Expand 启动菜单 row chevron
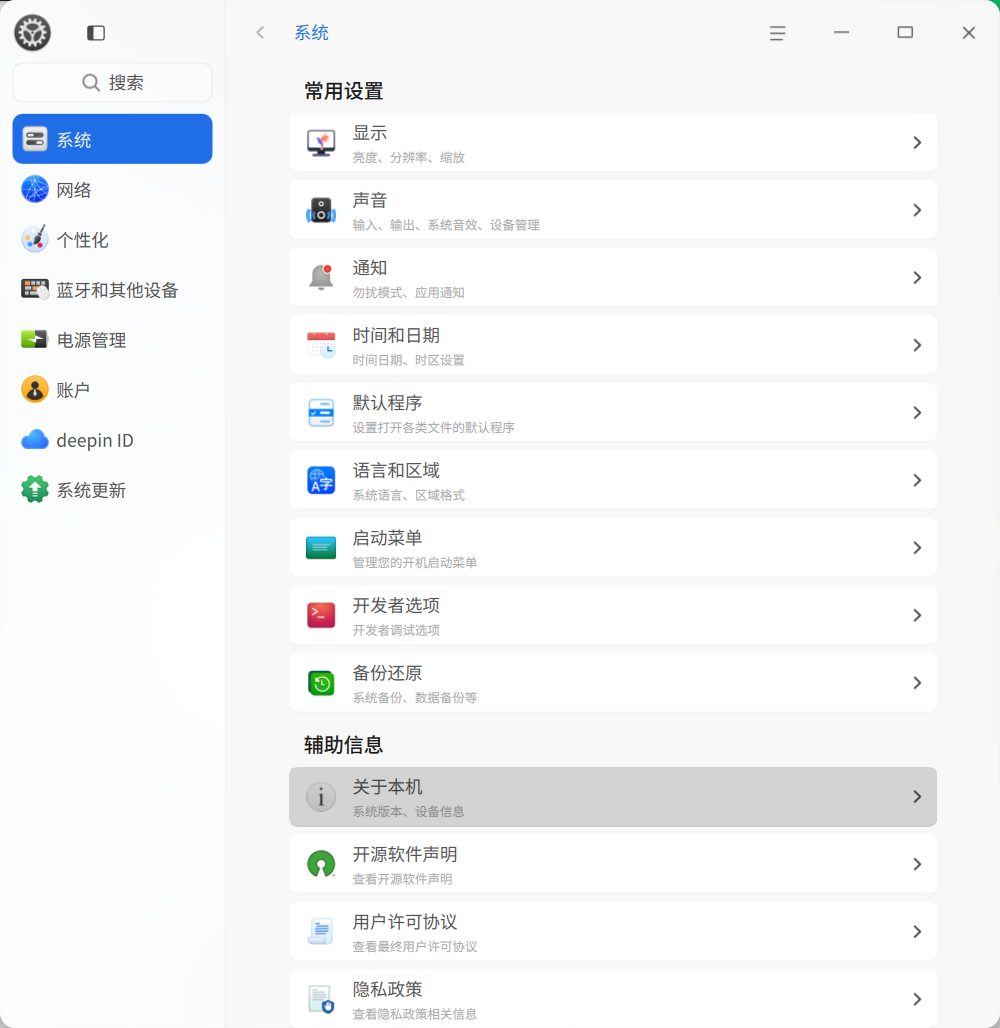The width and height of the screenshot is (1000, 1028). pos(917,547)
